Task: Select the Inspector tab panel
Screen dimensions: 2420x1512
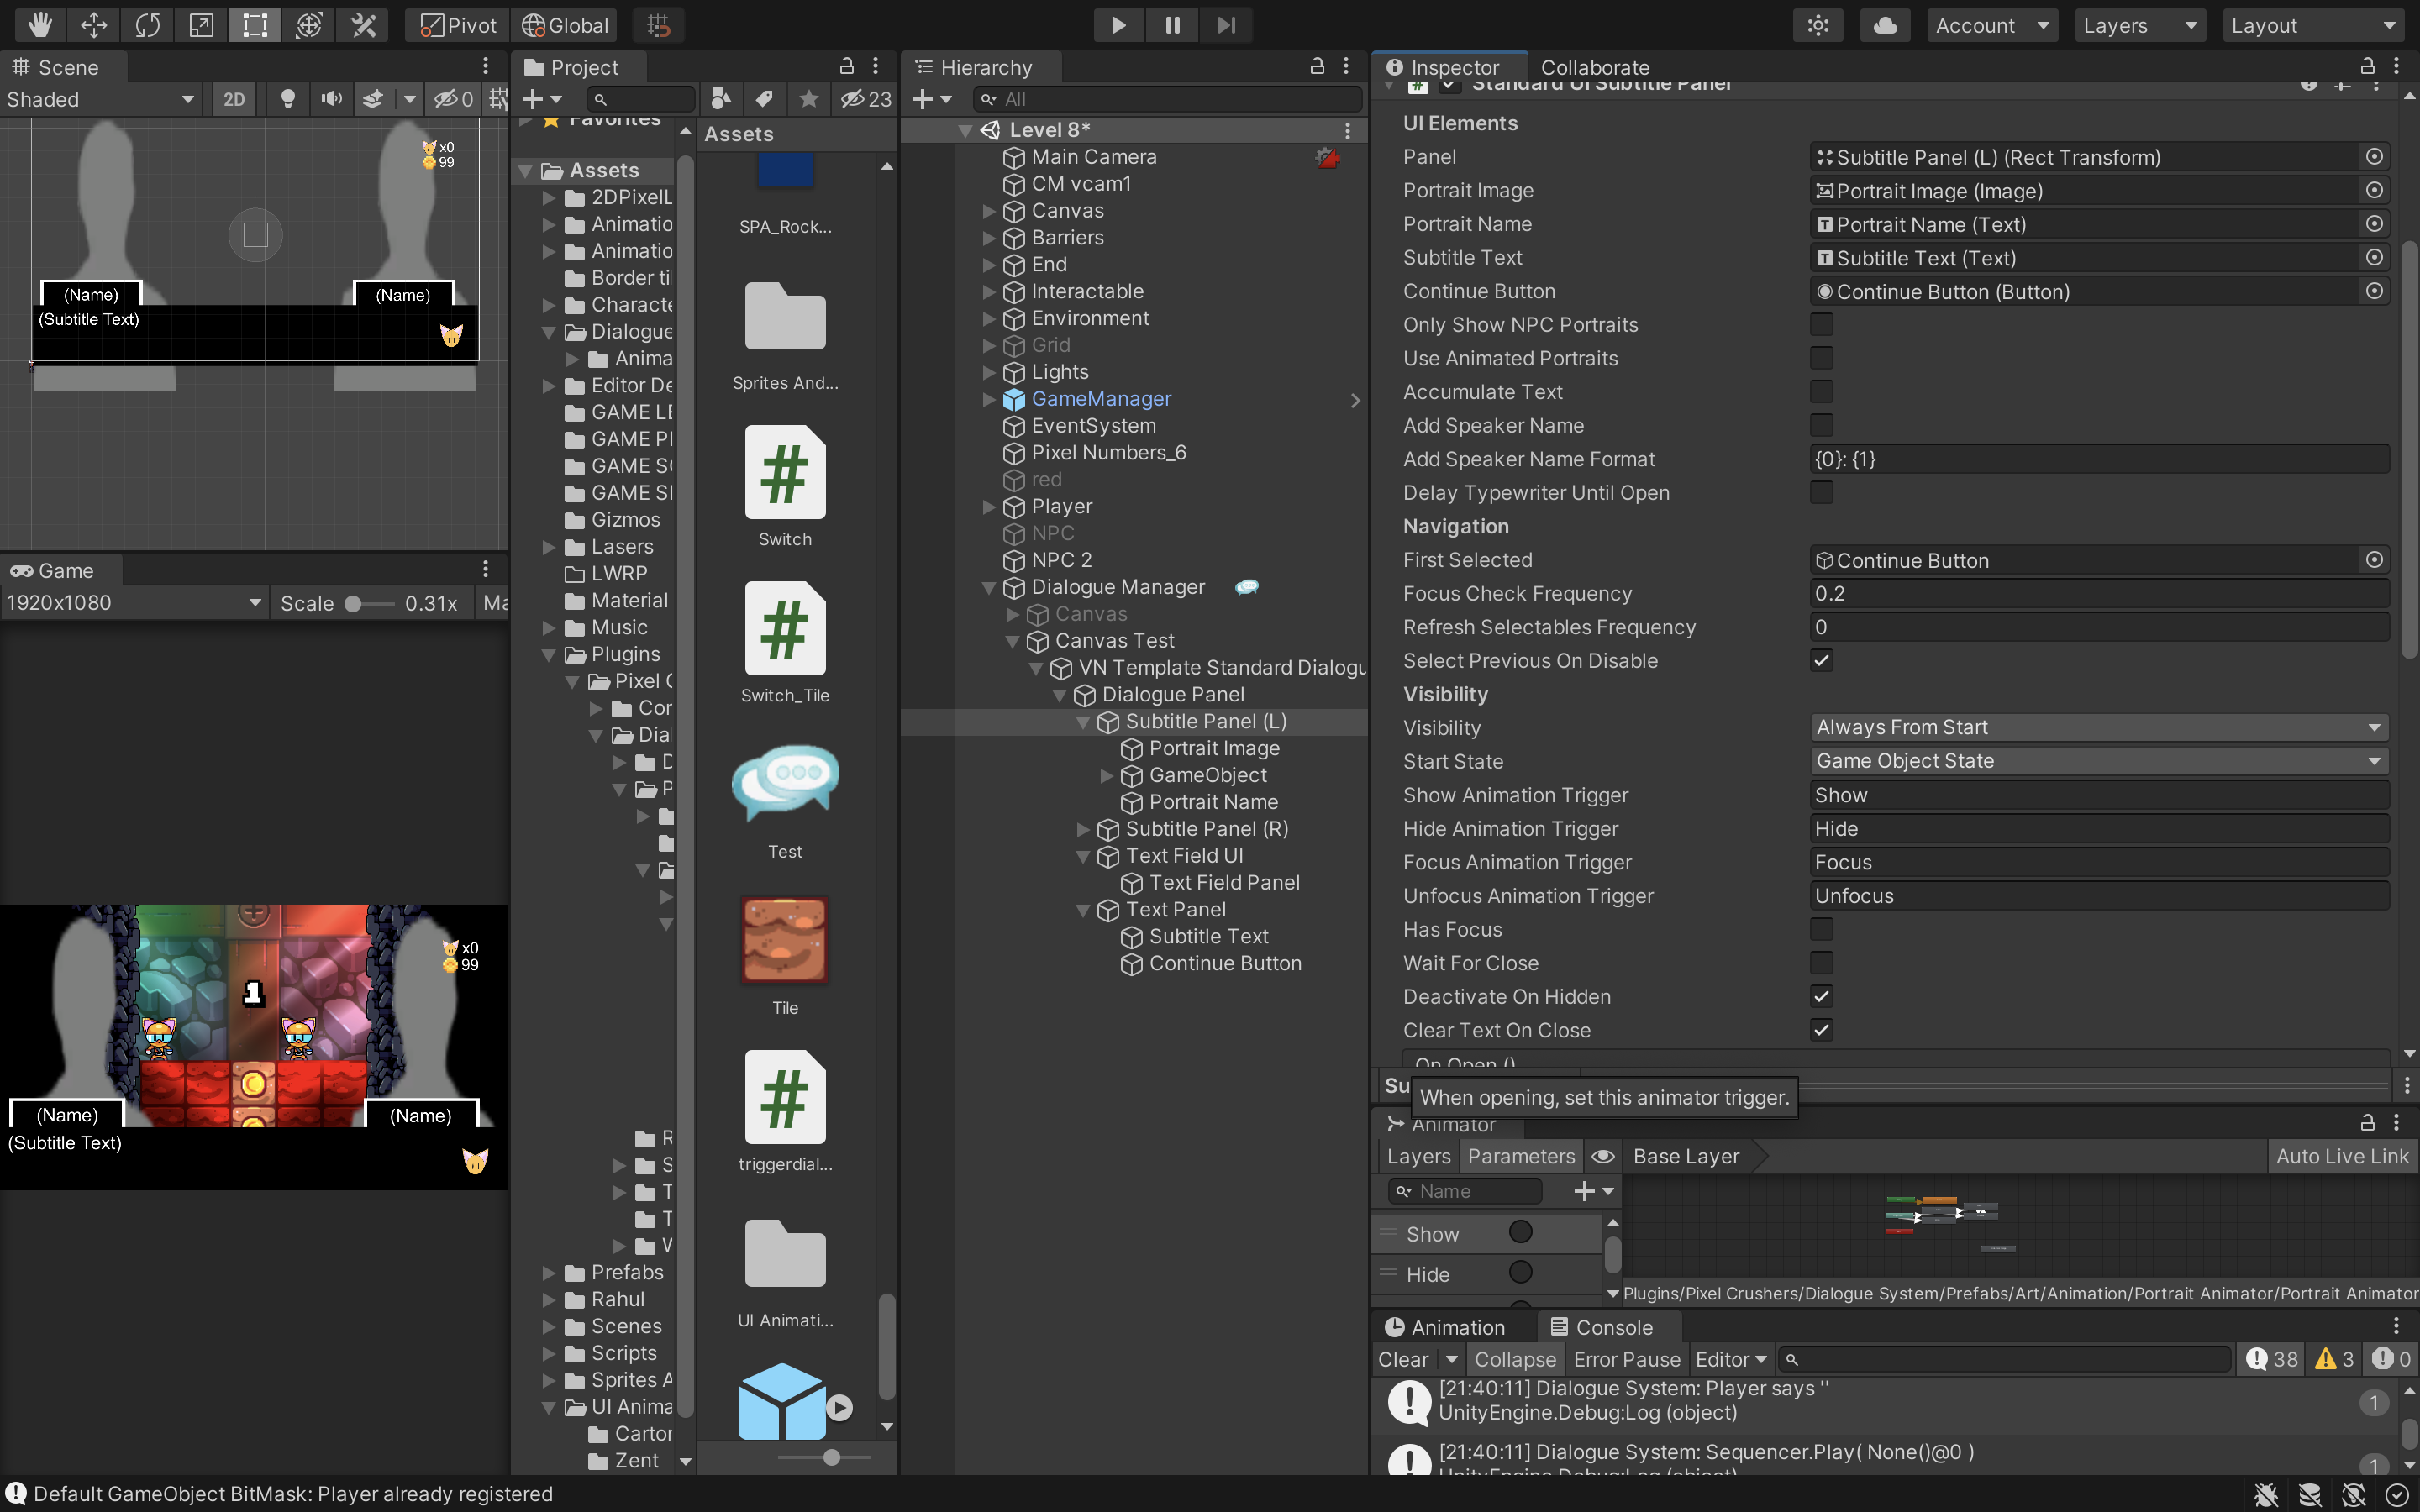Action: point(1455,66)
